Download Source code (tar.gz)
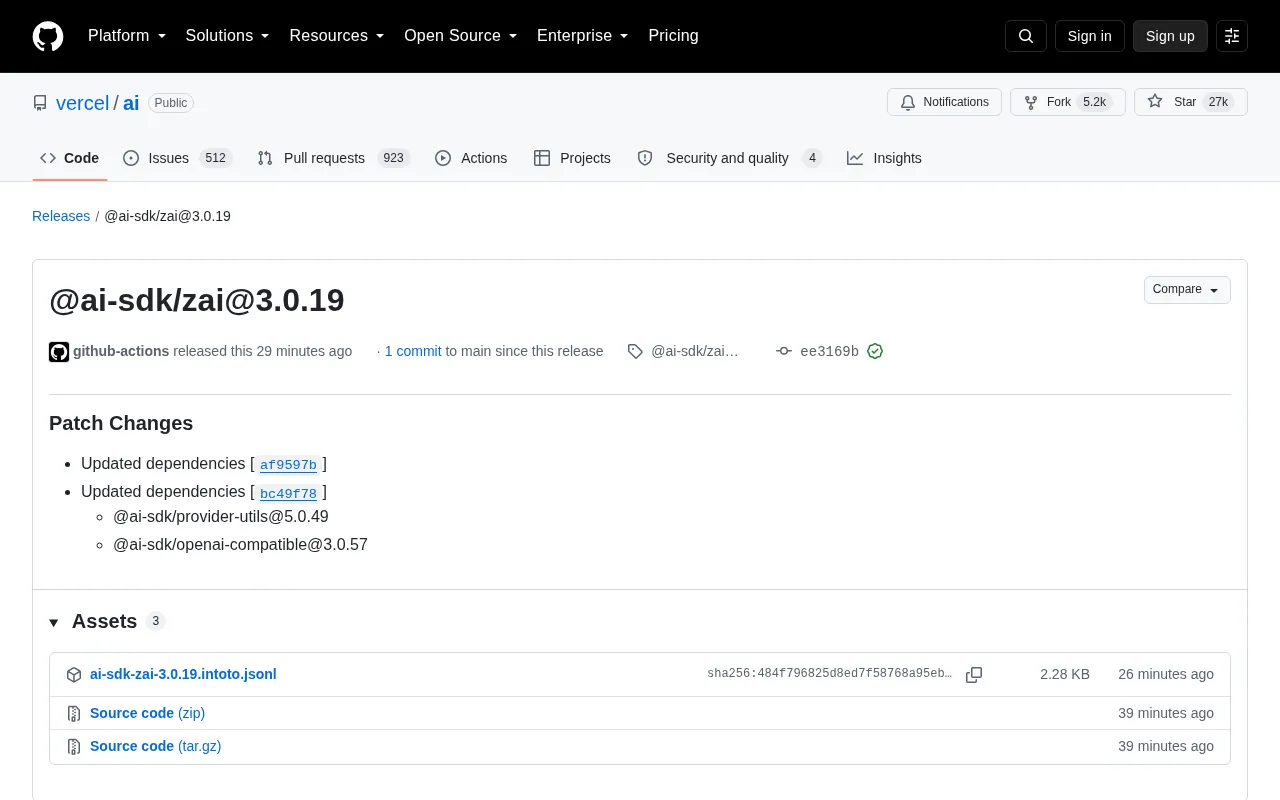The height and width of the screenshot is (800, 1280). pyautogui.click(x=155, y=746)
